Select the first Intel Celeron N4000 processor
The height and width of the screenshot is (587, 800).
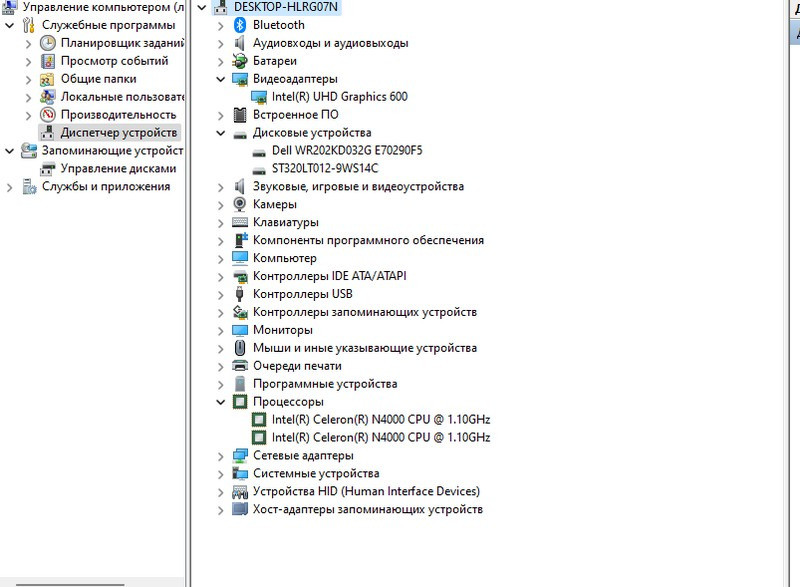point(381,420)
